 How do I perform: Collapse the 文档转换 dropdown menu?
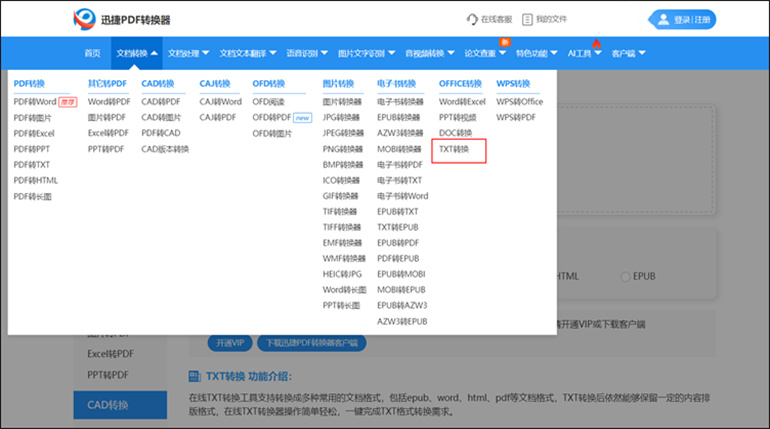(x=154, y=53)
